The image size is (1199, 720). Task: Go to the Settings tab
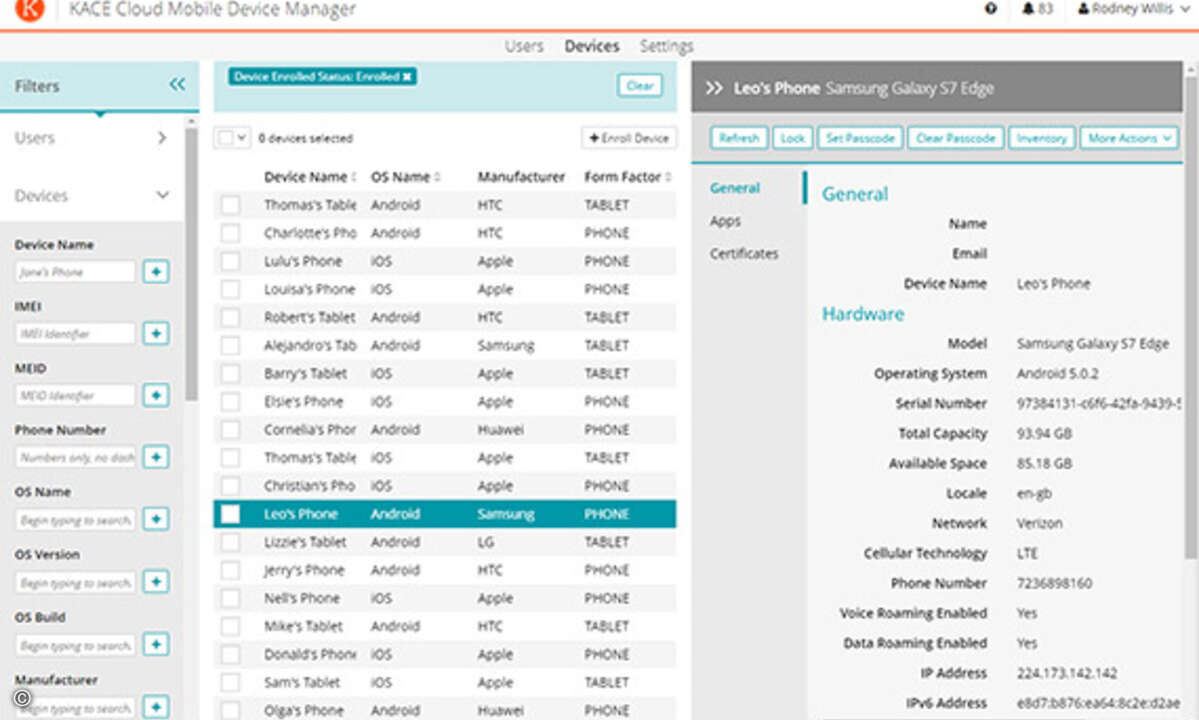(x=666, y=46)
